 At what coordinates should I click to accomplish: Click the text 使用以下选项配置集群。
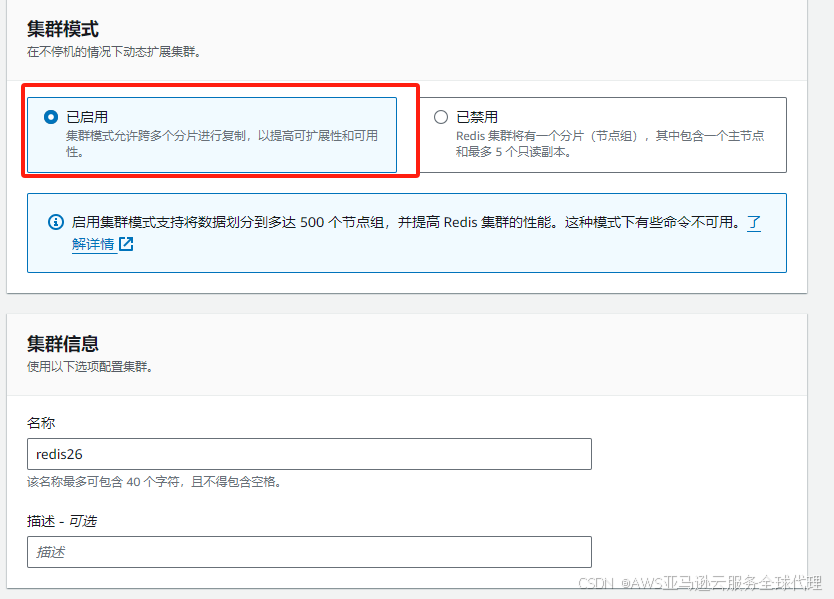coord(90,367)
